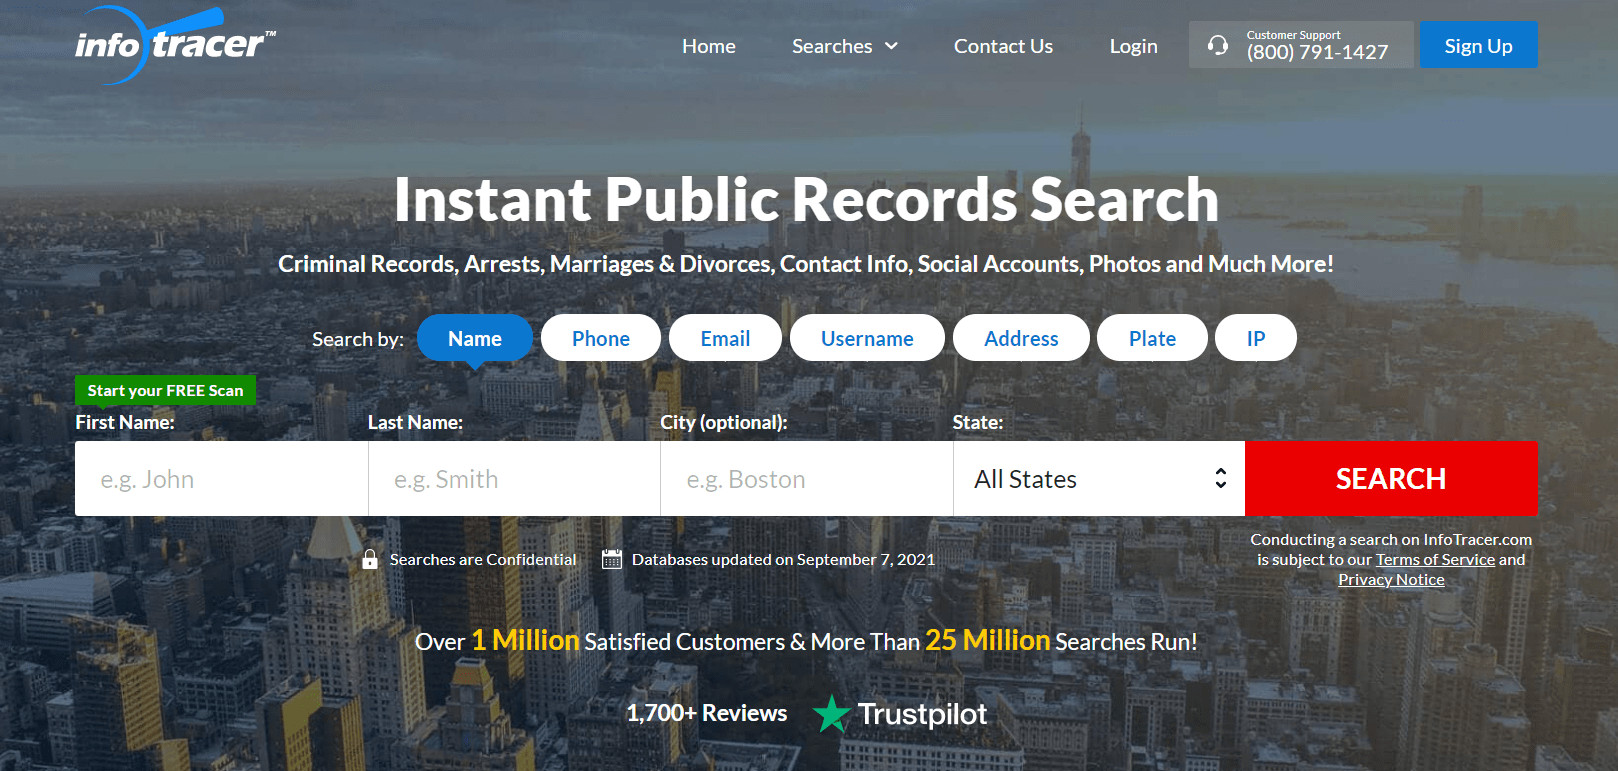Switch to Plate search tab

coord(1152,338)
